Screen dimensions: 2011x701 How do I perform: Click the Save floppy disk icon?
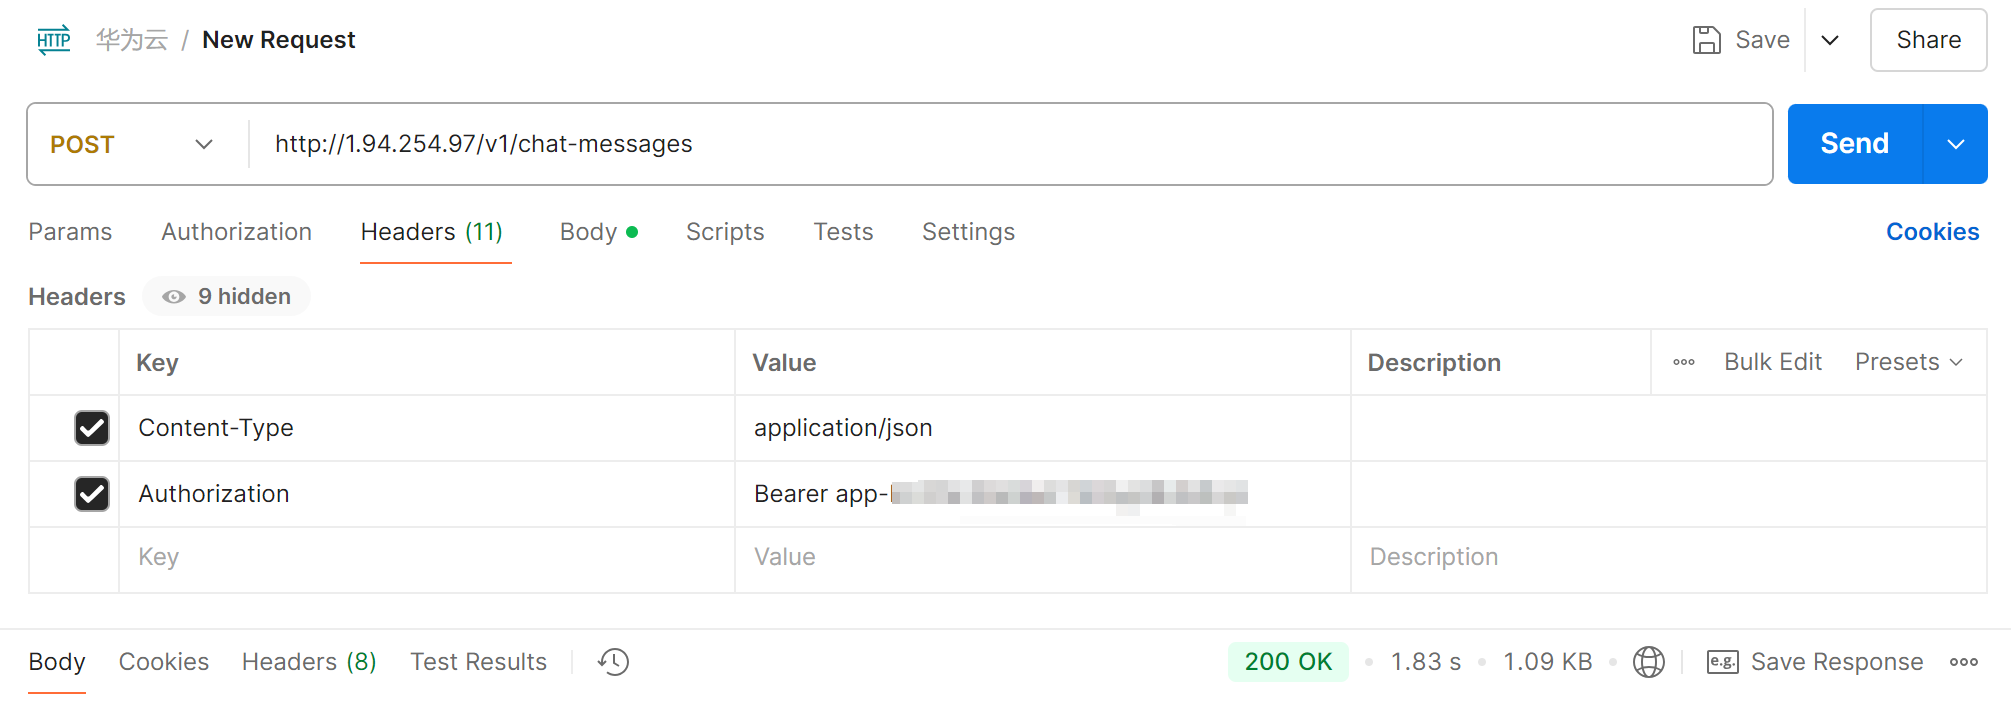pos(1706,40)
